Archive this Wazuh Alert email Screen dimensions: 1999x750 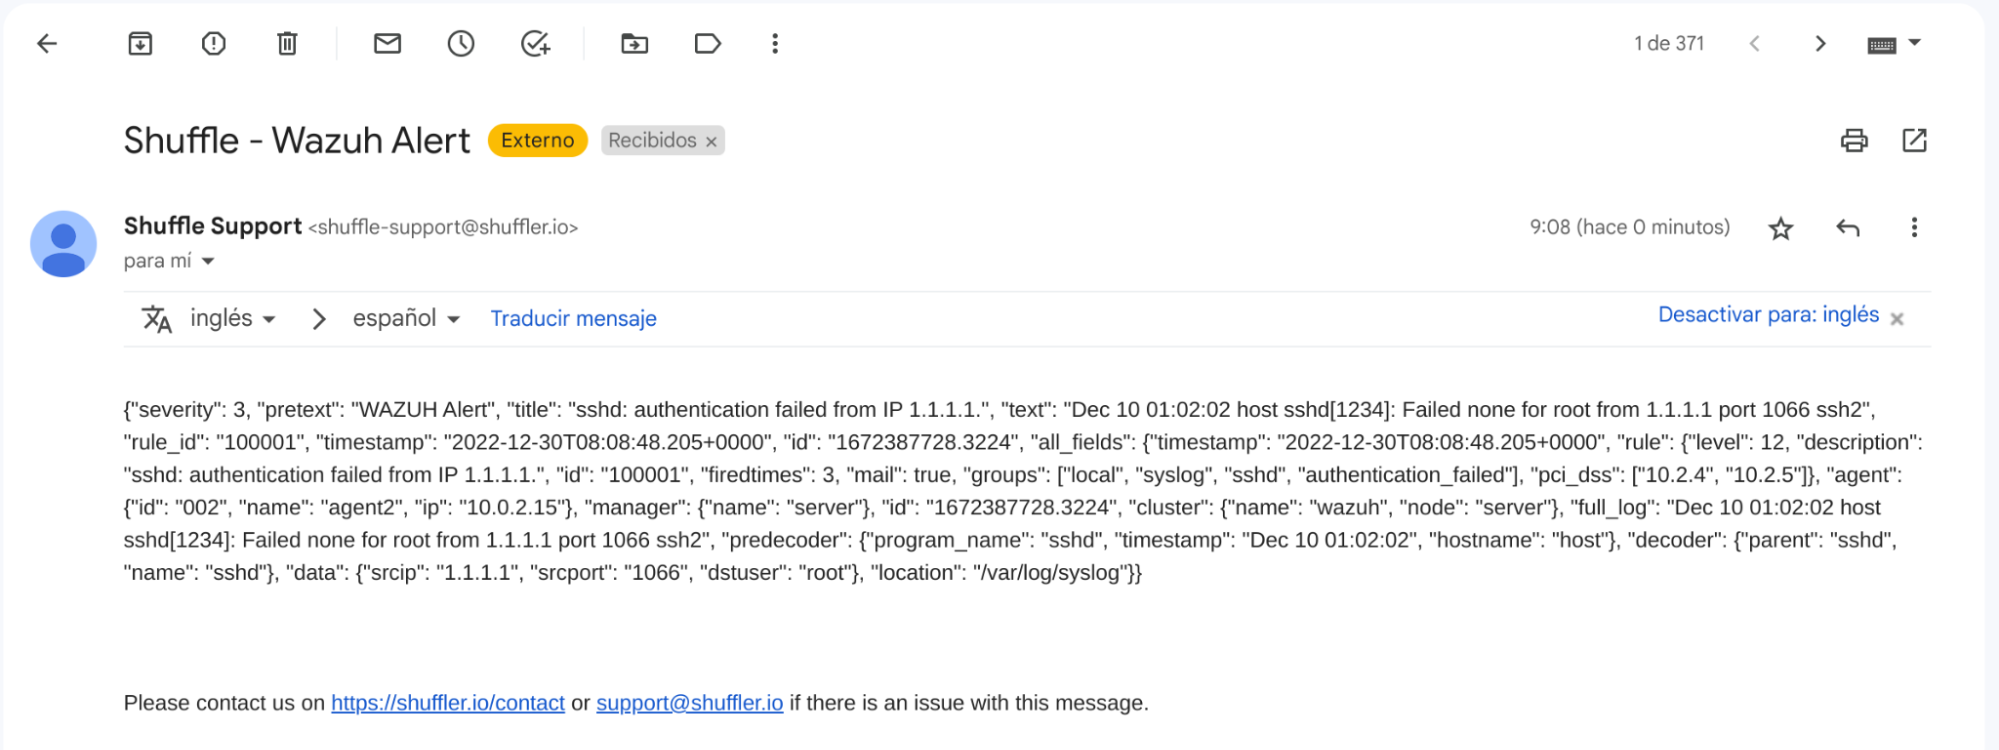(140, 43)
